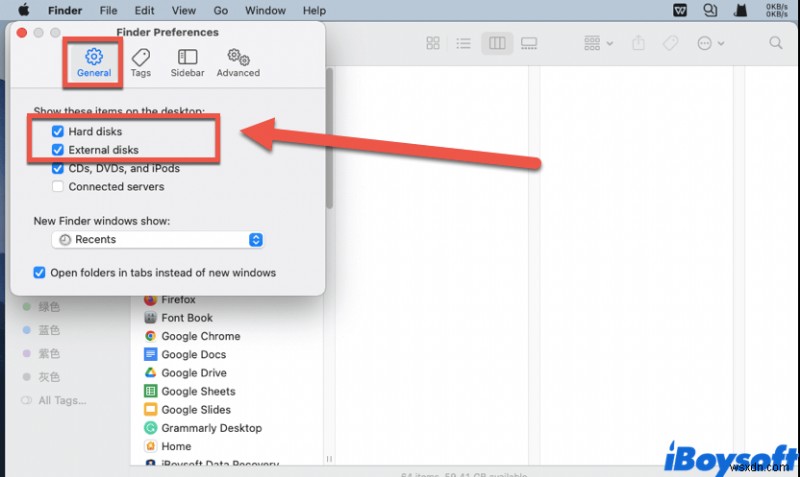The width and height of the screenshot is (800, 477).
Task: Open the Advanced preferences tab
Action: (x=238, y=63)
